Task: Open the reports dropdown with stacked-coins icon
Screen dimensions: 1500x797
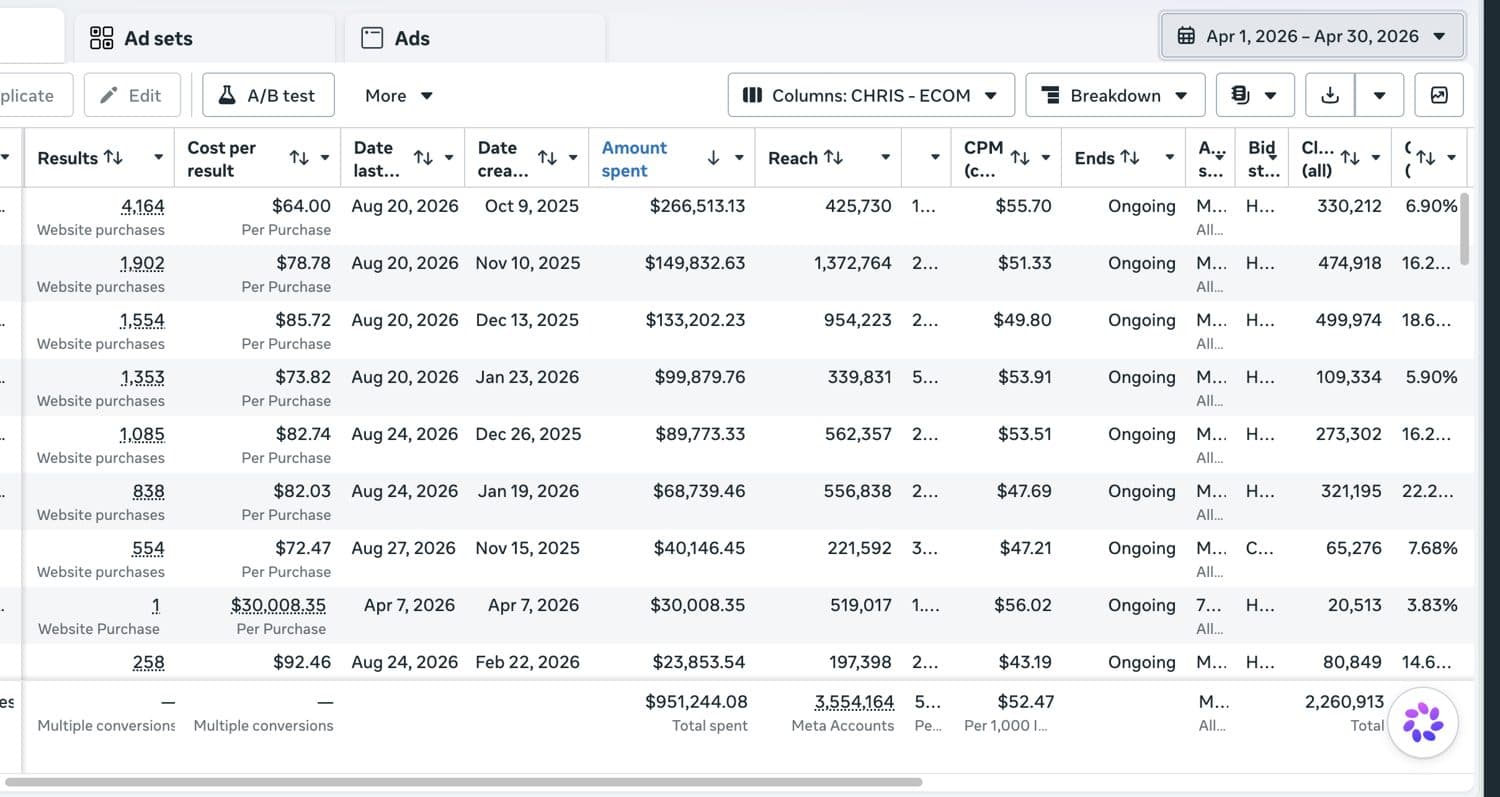Action: coord(1255,95)
